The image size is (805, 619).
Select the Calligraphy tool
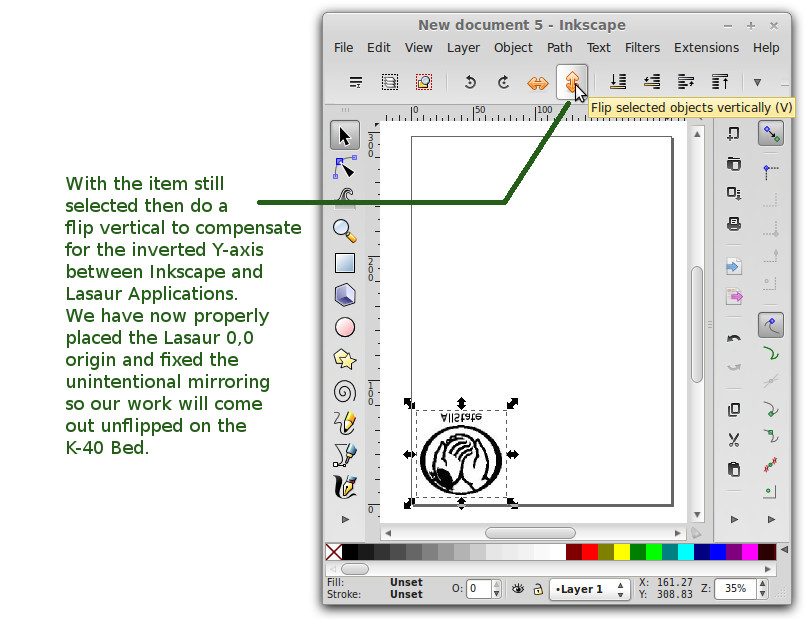click(x=344, y=487)
